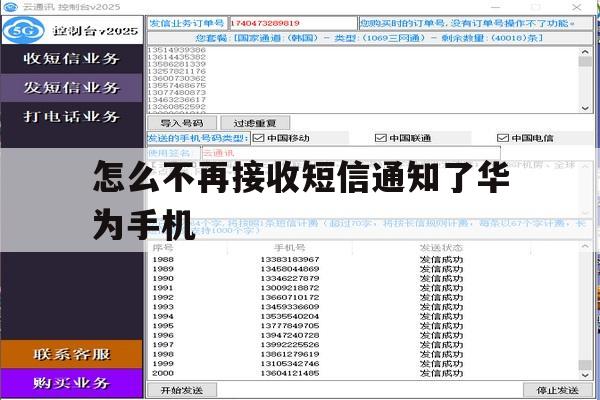Click the order number input field
This screenshot has width=600, height=400.
point(293,23)
